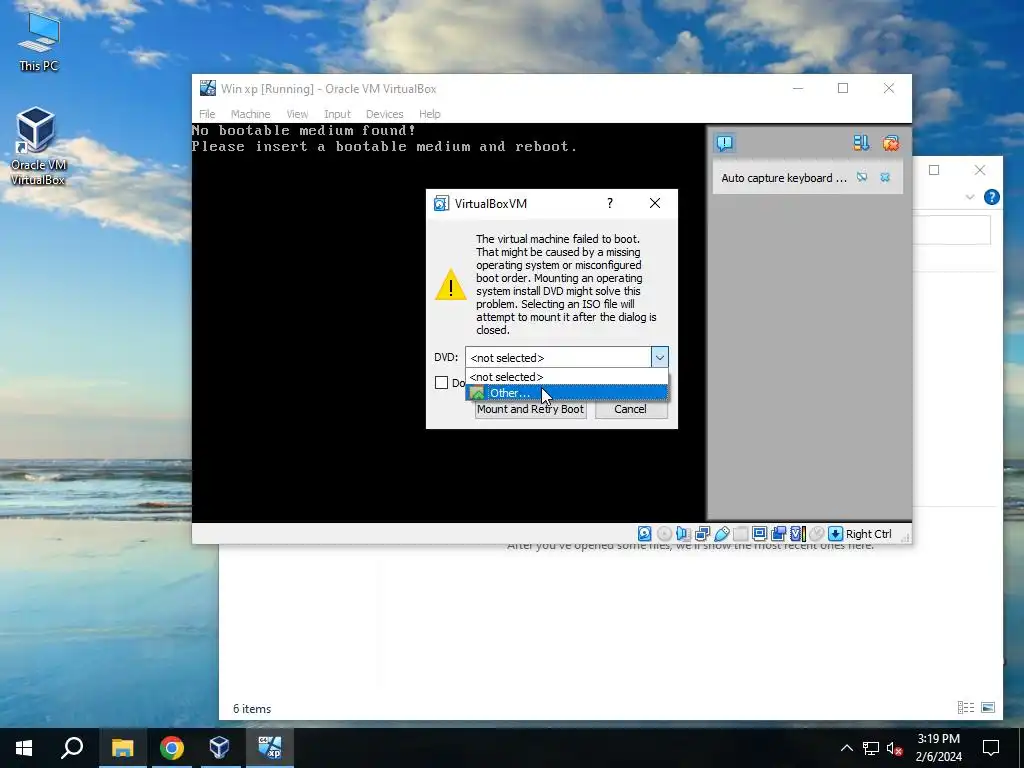Click the DVD combo box field showing <not selected>
1024x768 pixels.
click(x=558, y=357)
